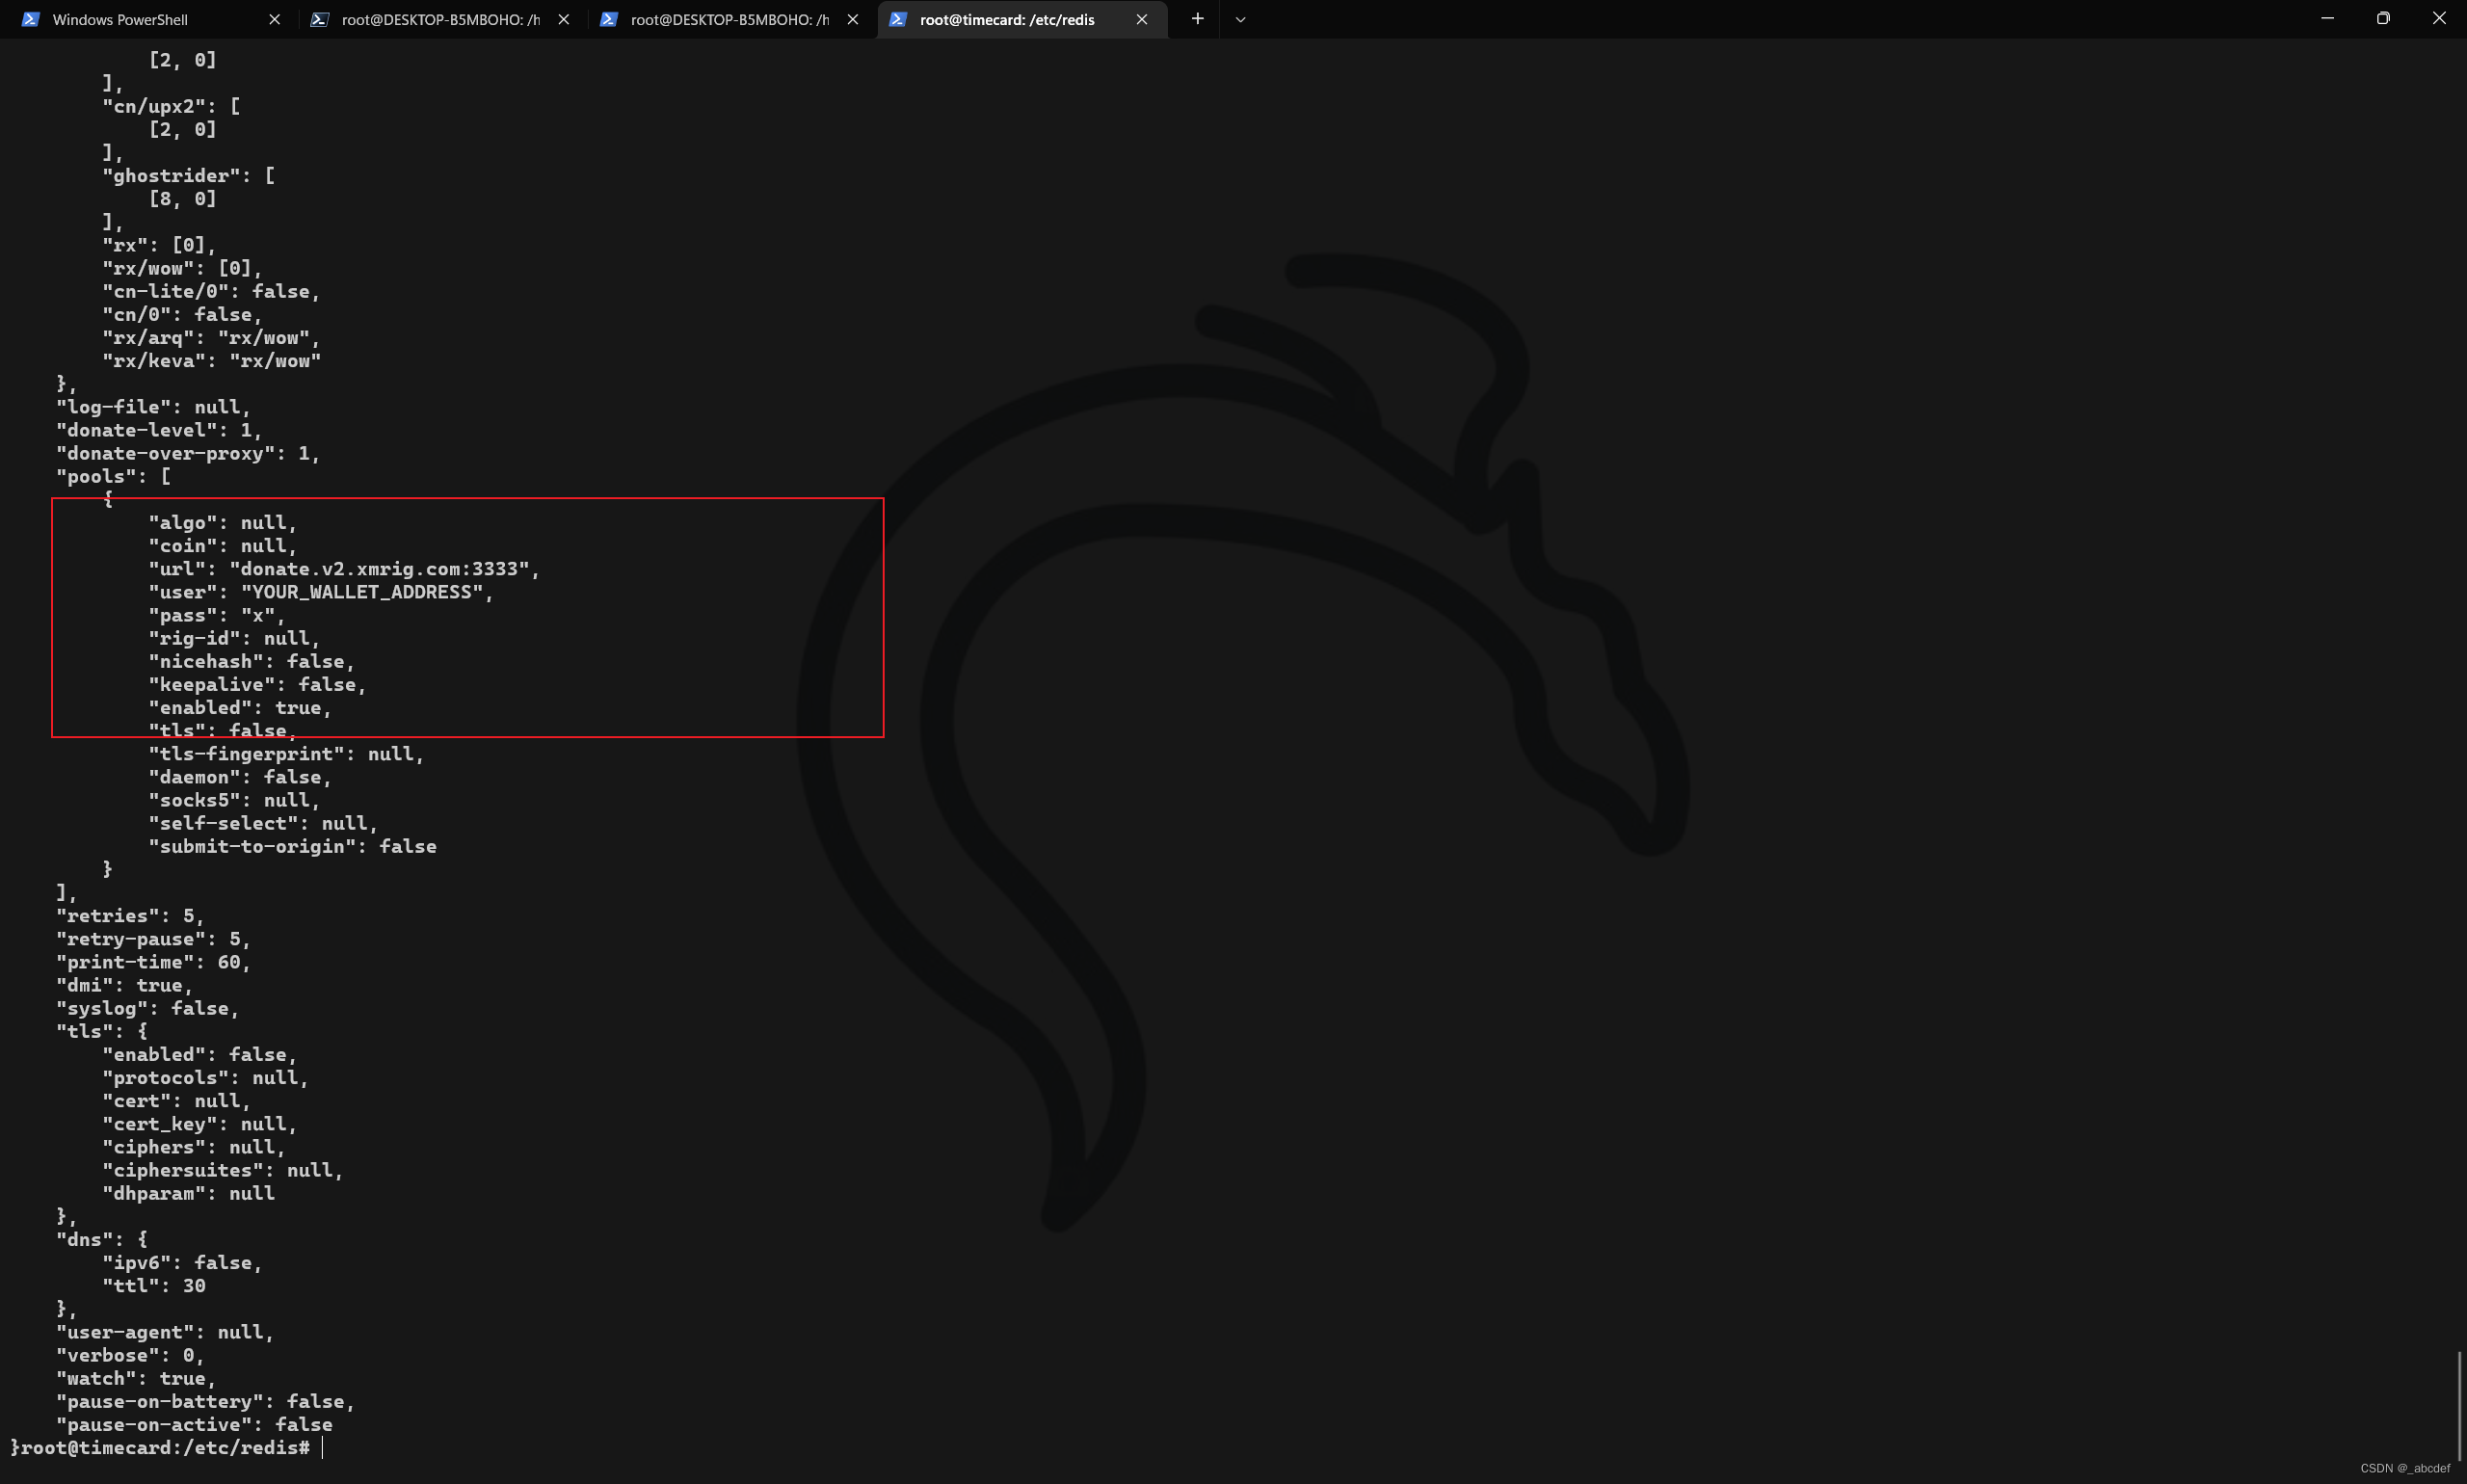Expand the new-tab profiles dropdown chevron
The height and width of the screenshot is (1484, 2467).
pos(1240,20)
